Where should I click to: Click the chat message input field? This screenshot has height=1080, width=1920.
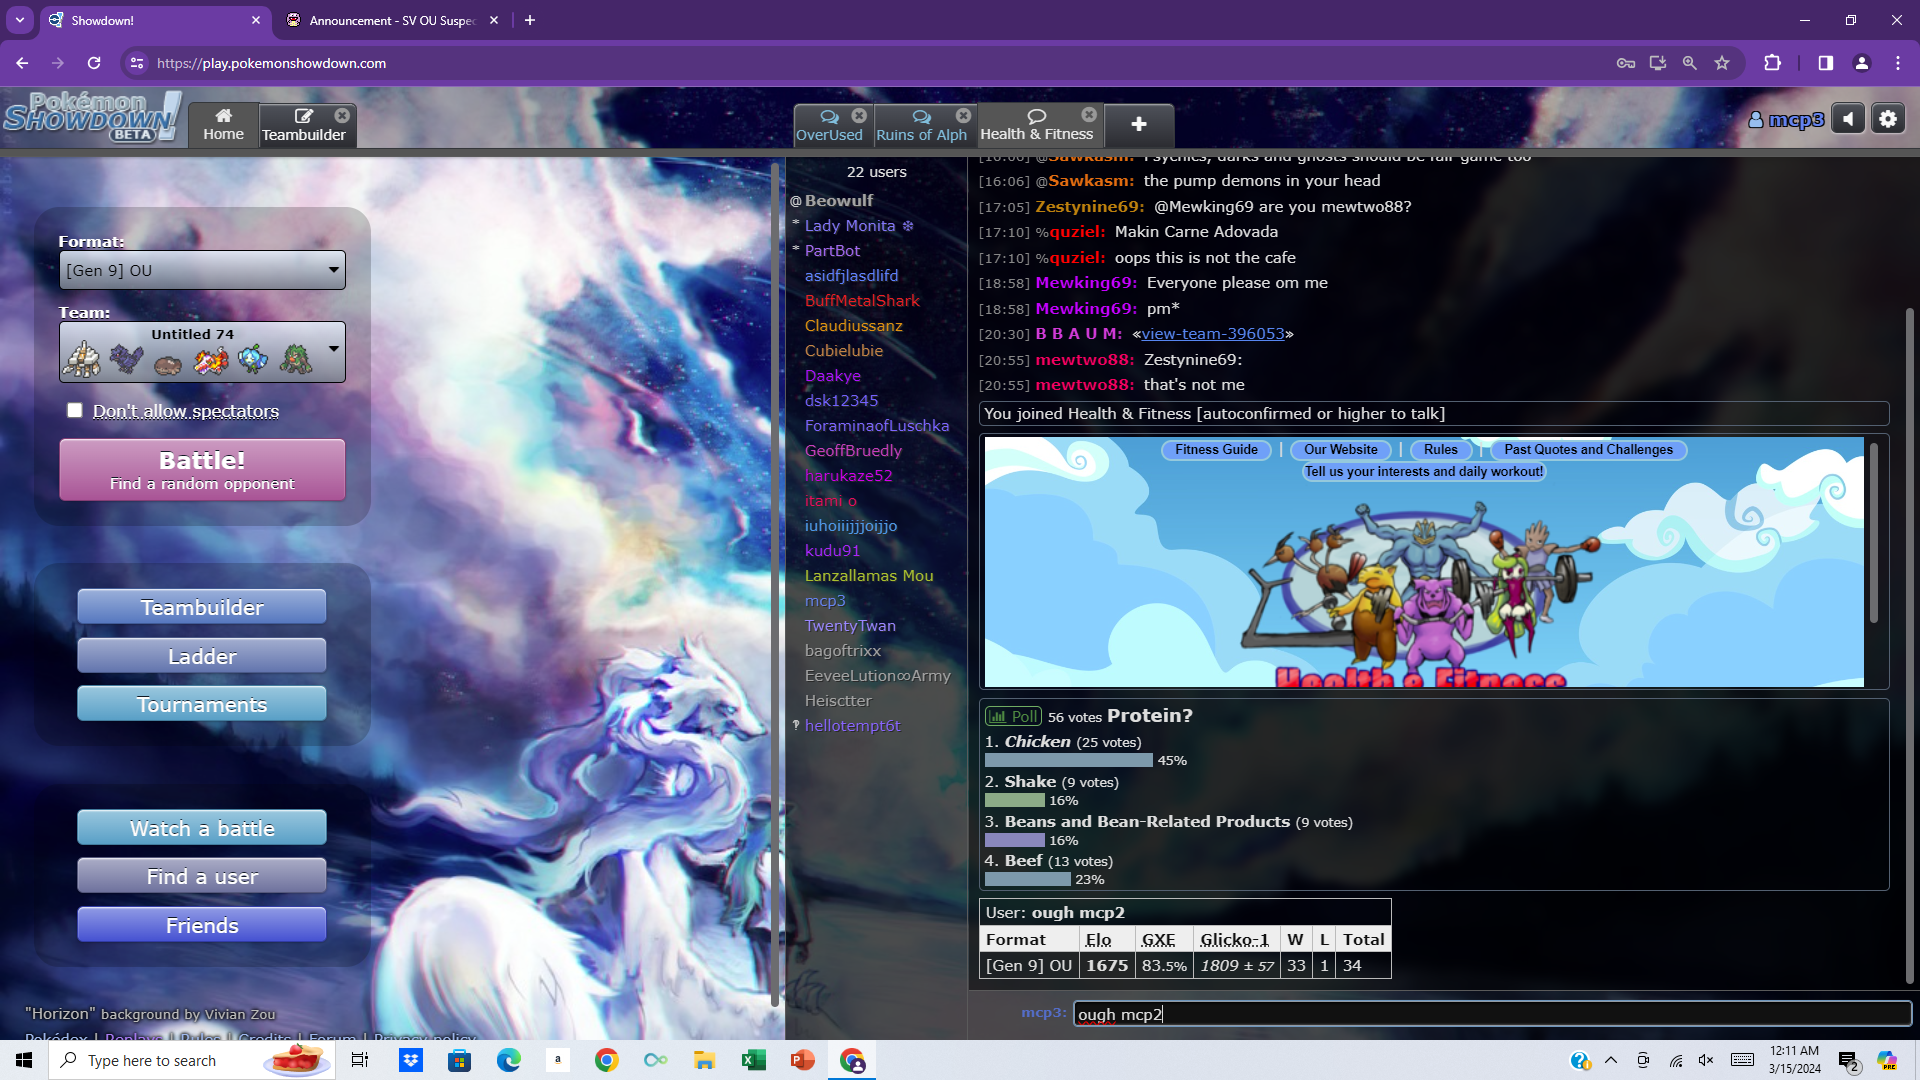[x=1492, y=1014]
